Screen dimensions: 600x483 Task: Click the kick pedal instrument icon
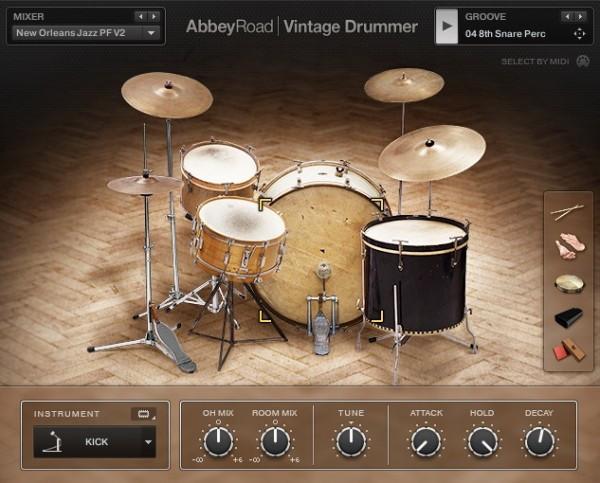(x=52, y=442)
